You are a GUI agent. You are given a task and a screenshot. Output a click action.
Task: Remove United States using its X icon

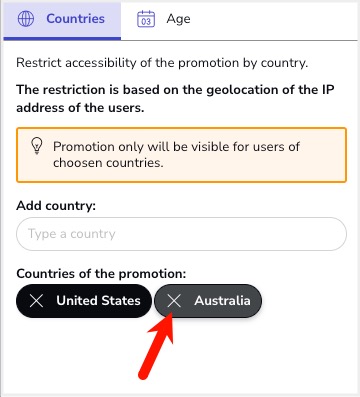36,301
